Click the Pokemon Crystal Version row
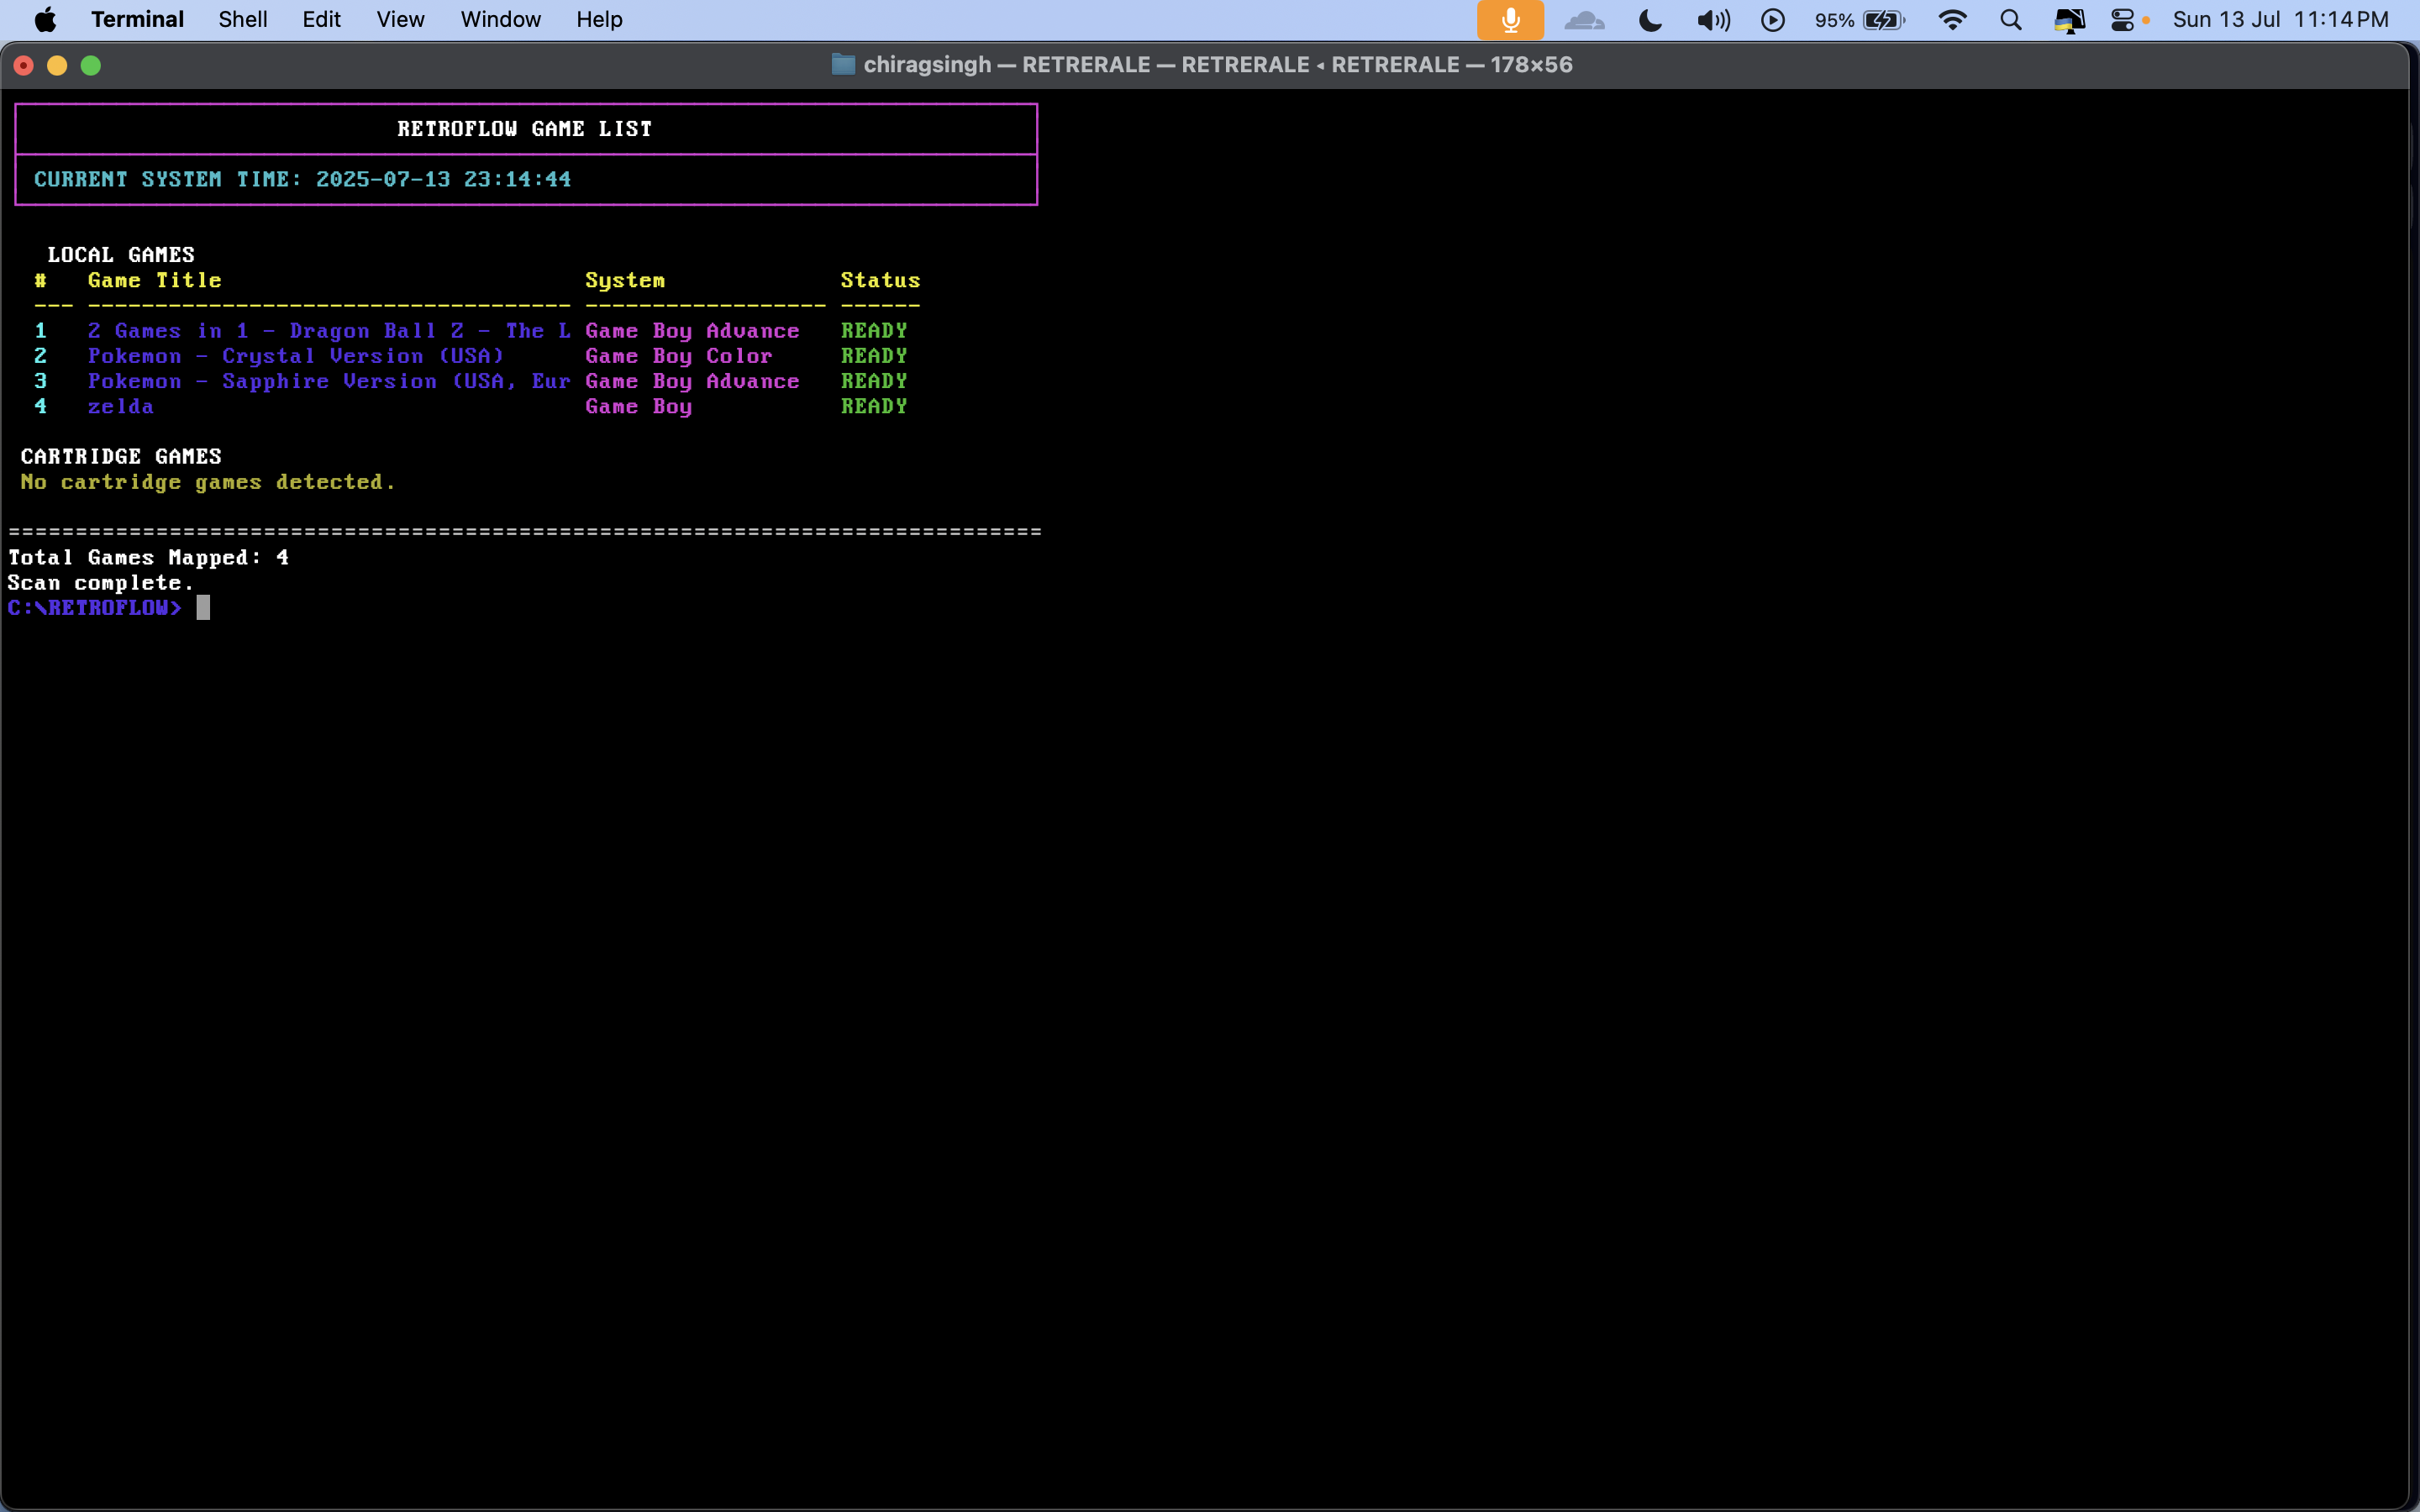The width and height of the screenshot is (2420, 1512). pos(296,356)
